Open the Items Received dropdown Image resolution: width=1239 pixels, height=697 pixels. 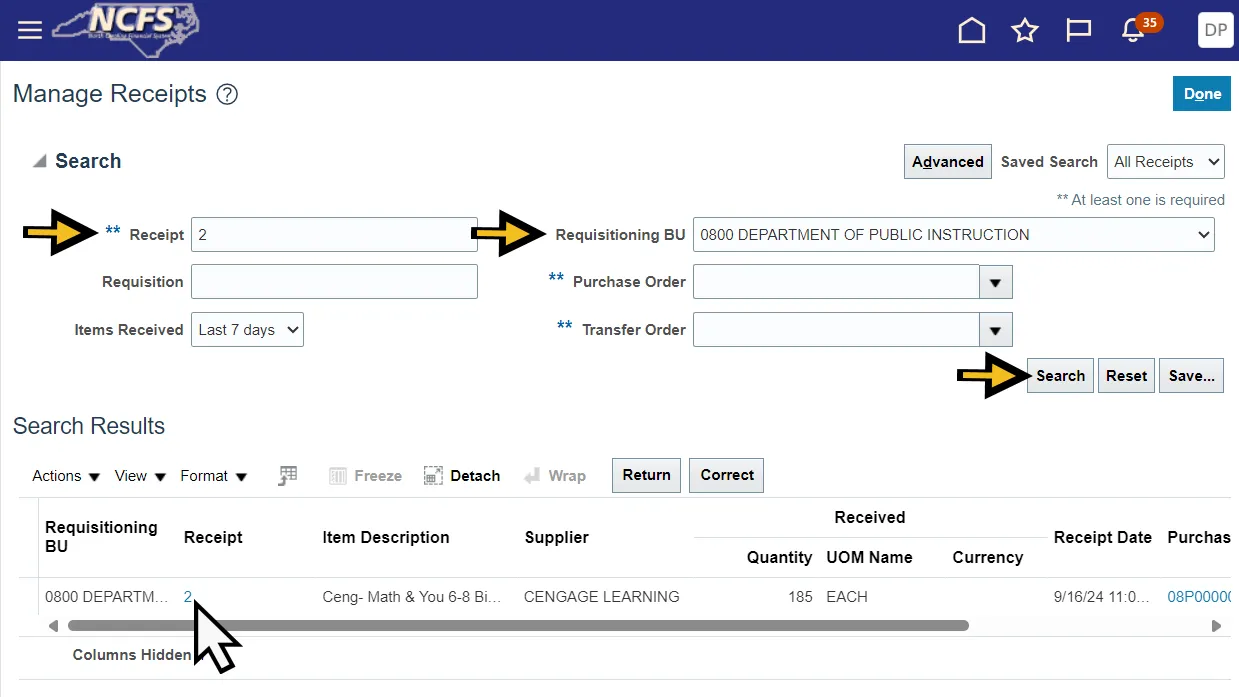click(x=247, y=330)
